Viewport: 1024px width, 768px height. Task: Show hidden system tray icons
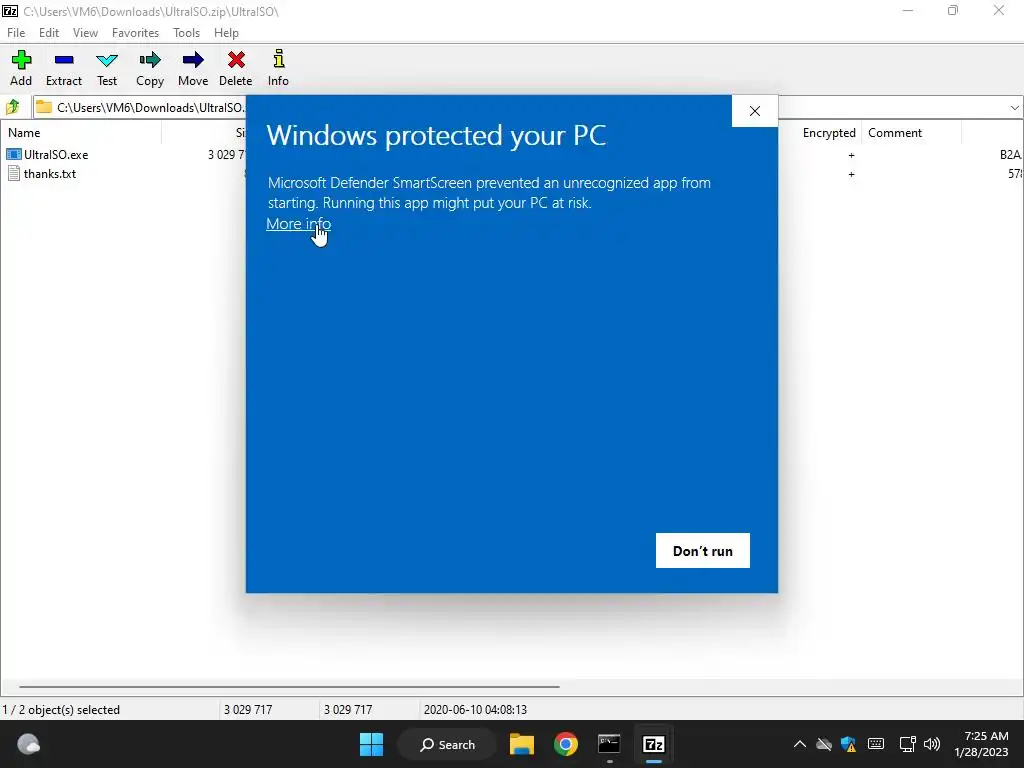click(x=799, y=744)
